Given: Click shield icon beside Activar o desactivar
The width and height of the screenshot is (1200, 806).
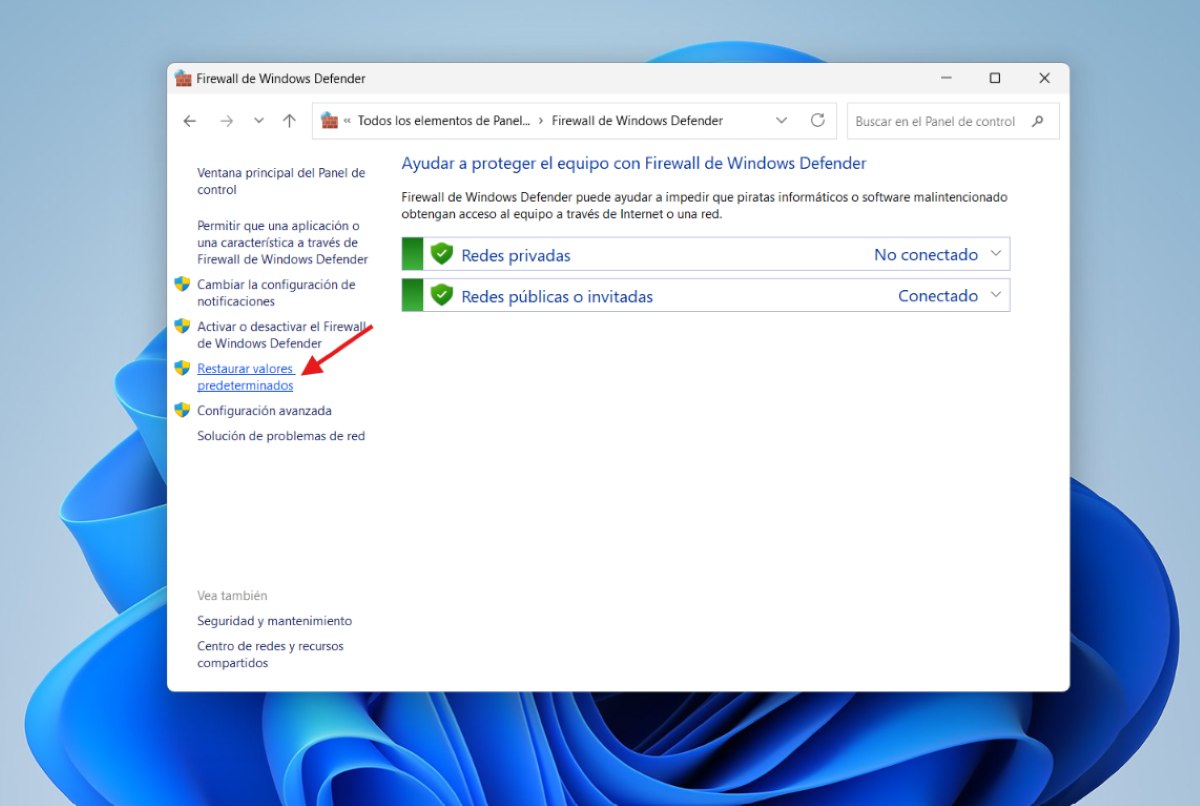Looking at the screenshot, I should [182, 326].
